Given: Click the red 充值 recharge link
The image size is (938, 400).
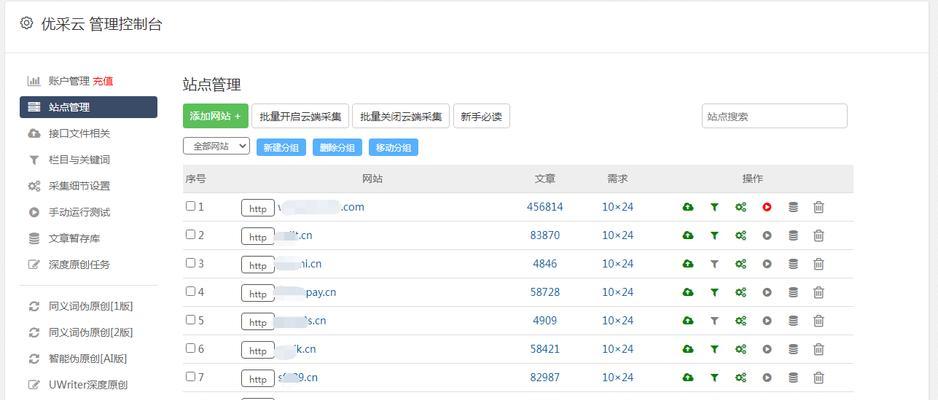Looking at the screenshot, I should point(103,81).
